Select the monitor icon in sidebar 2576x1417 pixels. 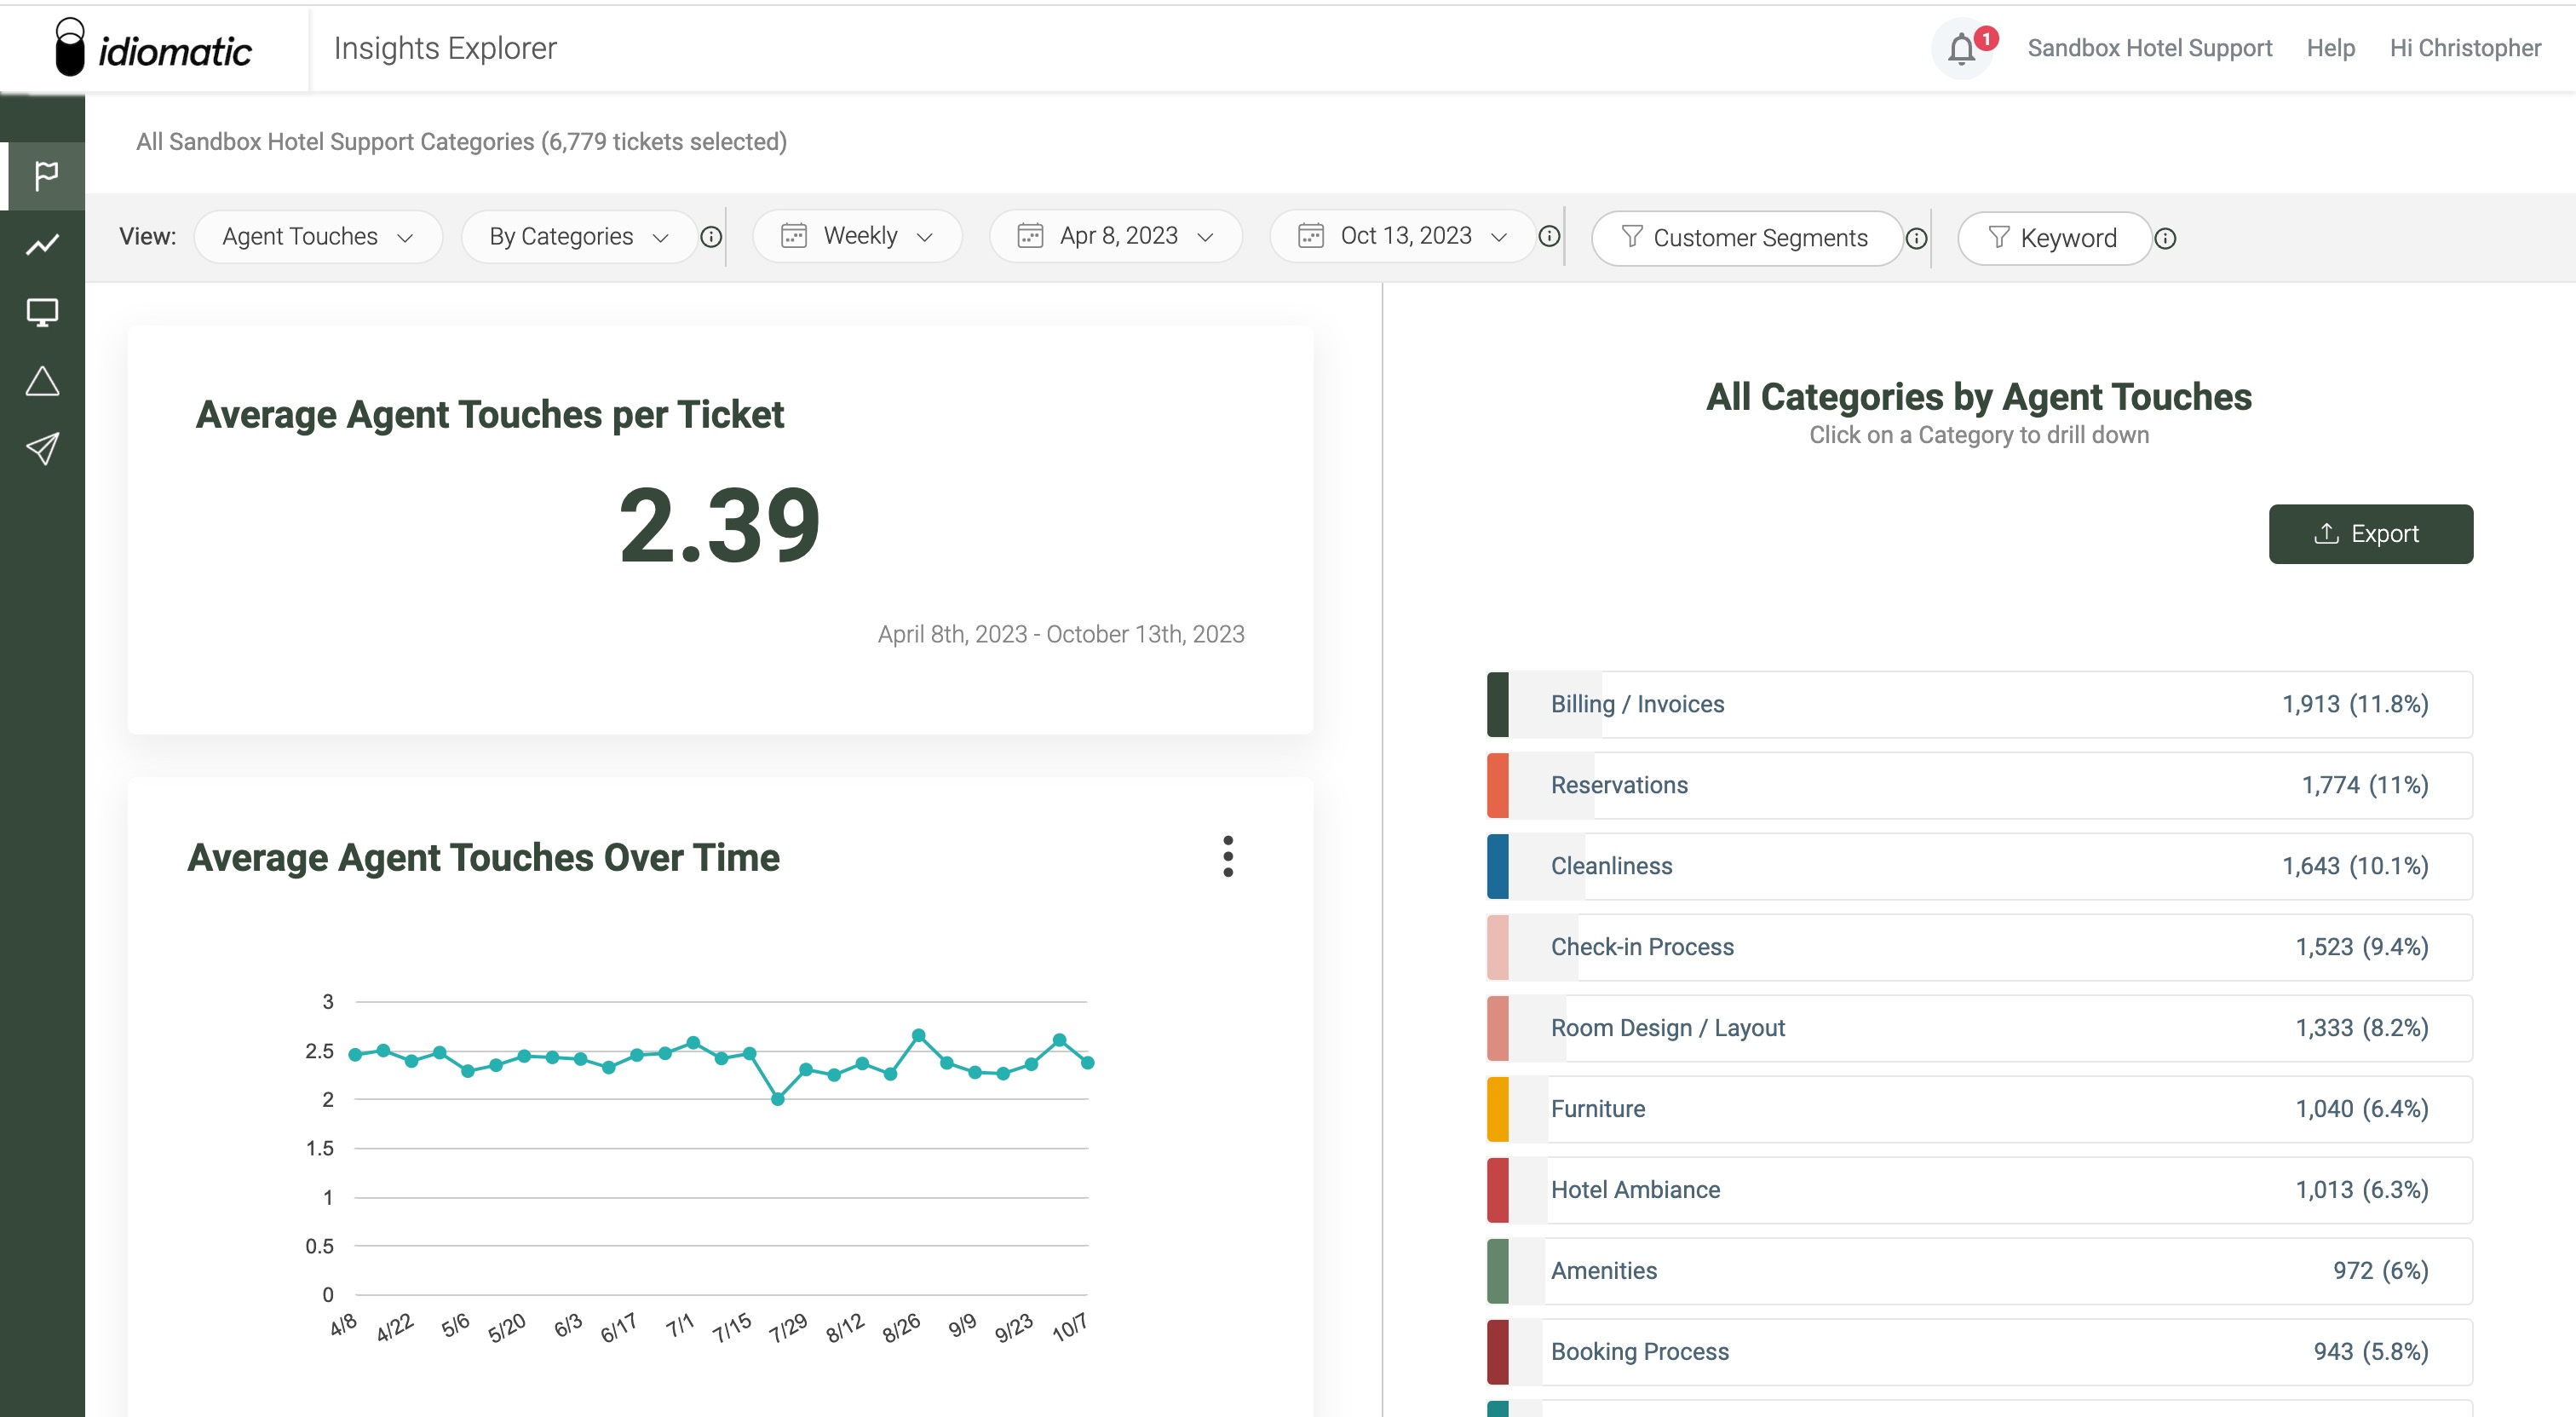[x=42, y=312]
